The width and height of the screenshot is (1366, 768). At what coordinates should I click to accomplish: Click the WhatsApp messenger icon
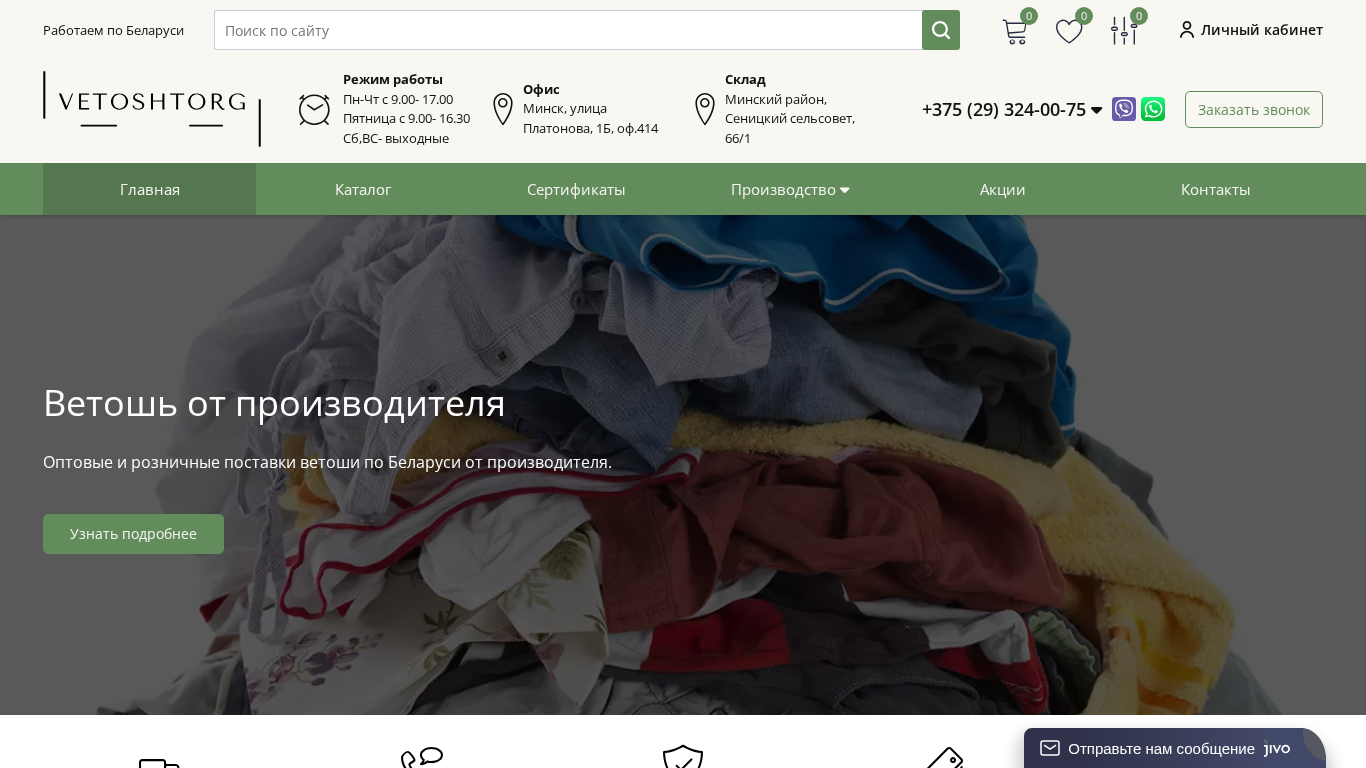pos(1153,109)
